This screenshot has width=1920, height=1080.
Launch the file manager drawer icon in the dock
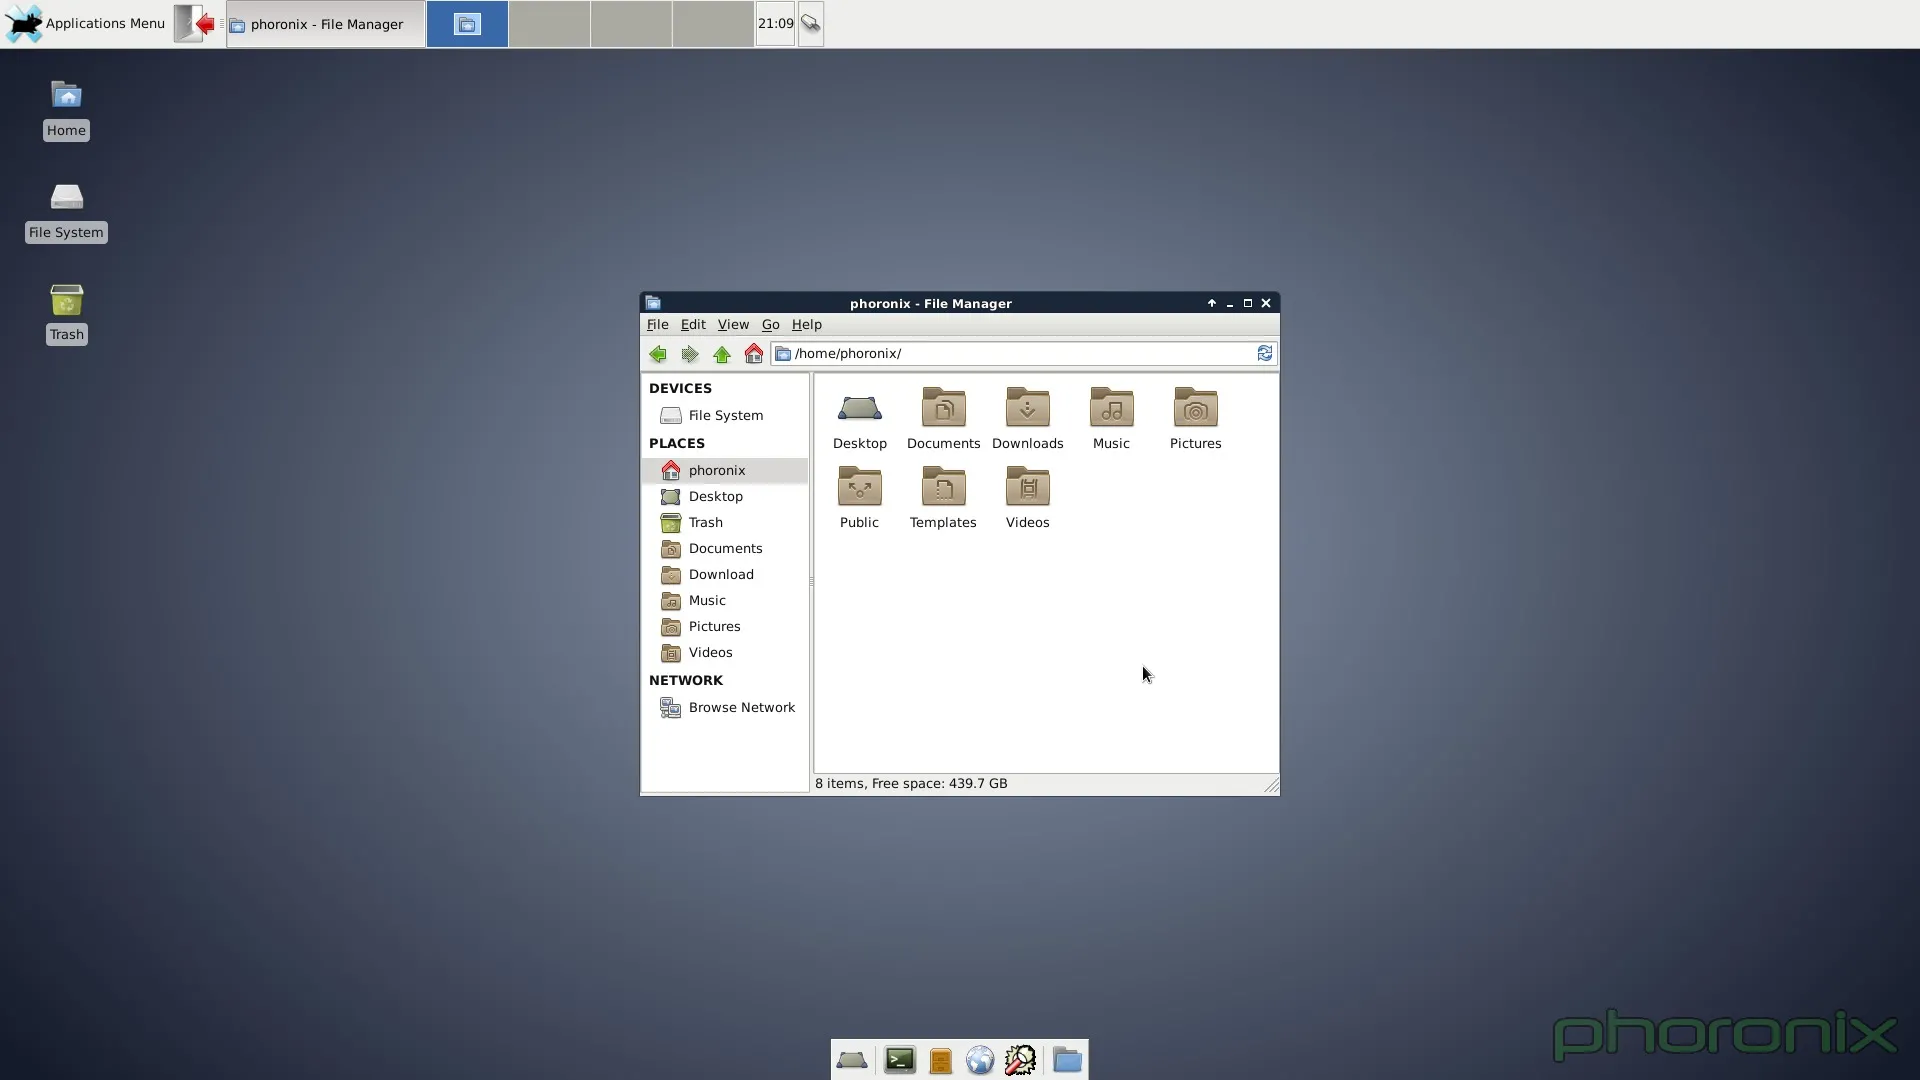click(x=940, y=1060)
